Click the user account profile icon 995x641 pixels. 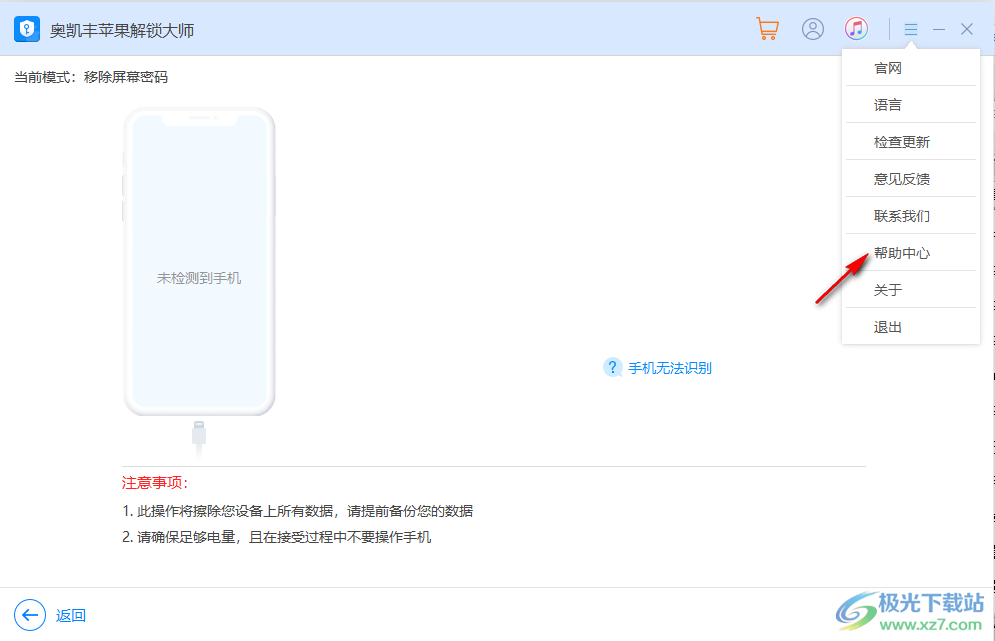tap(813, 29)
